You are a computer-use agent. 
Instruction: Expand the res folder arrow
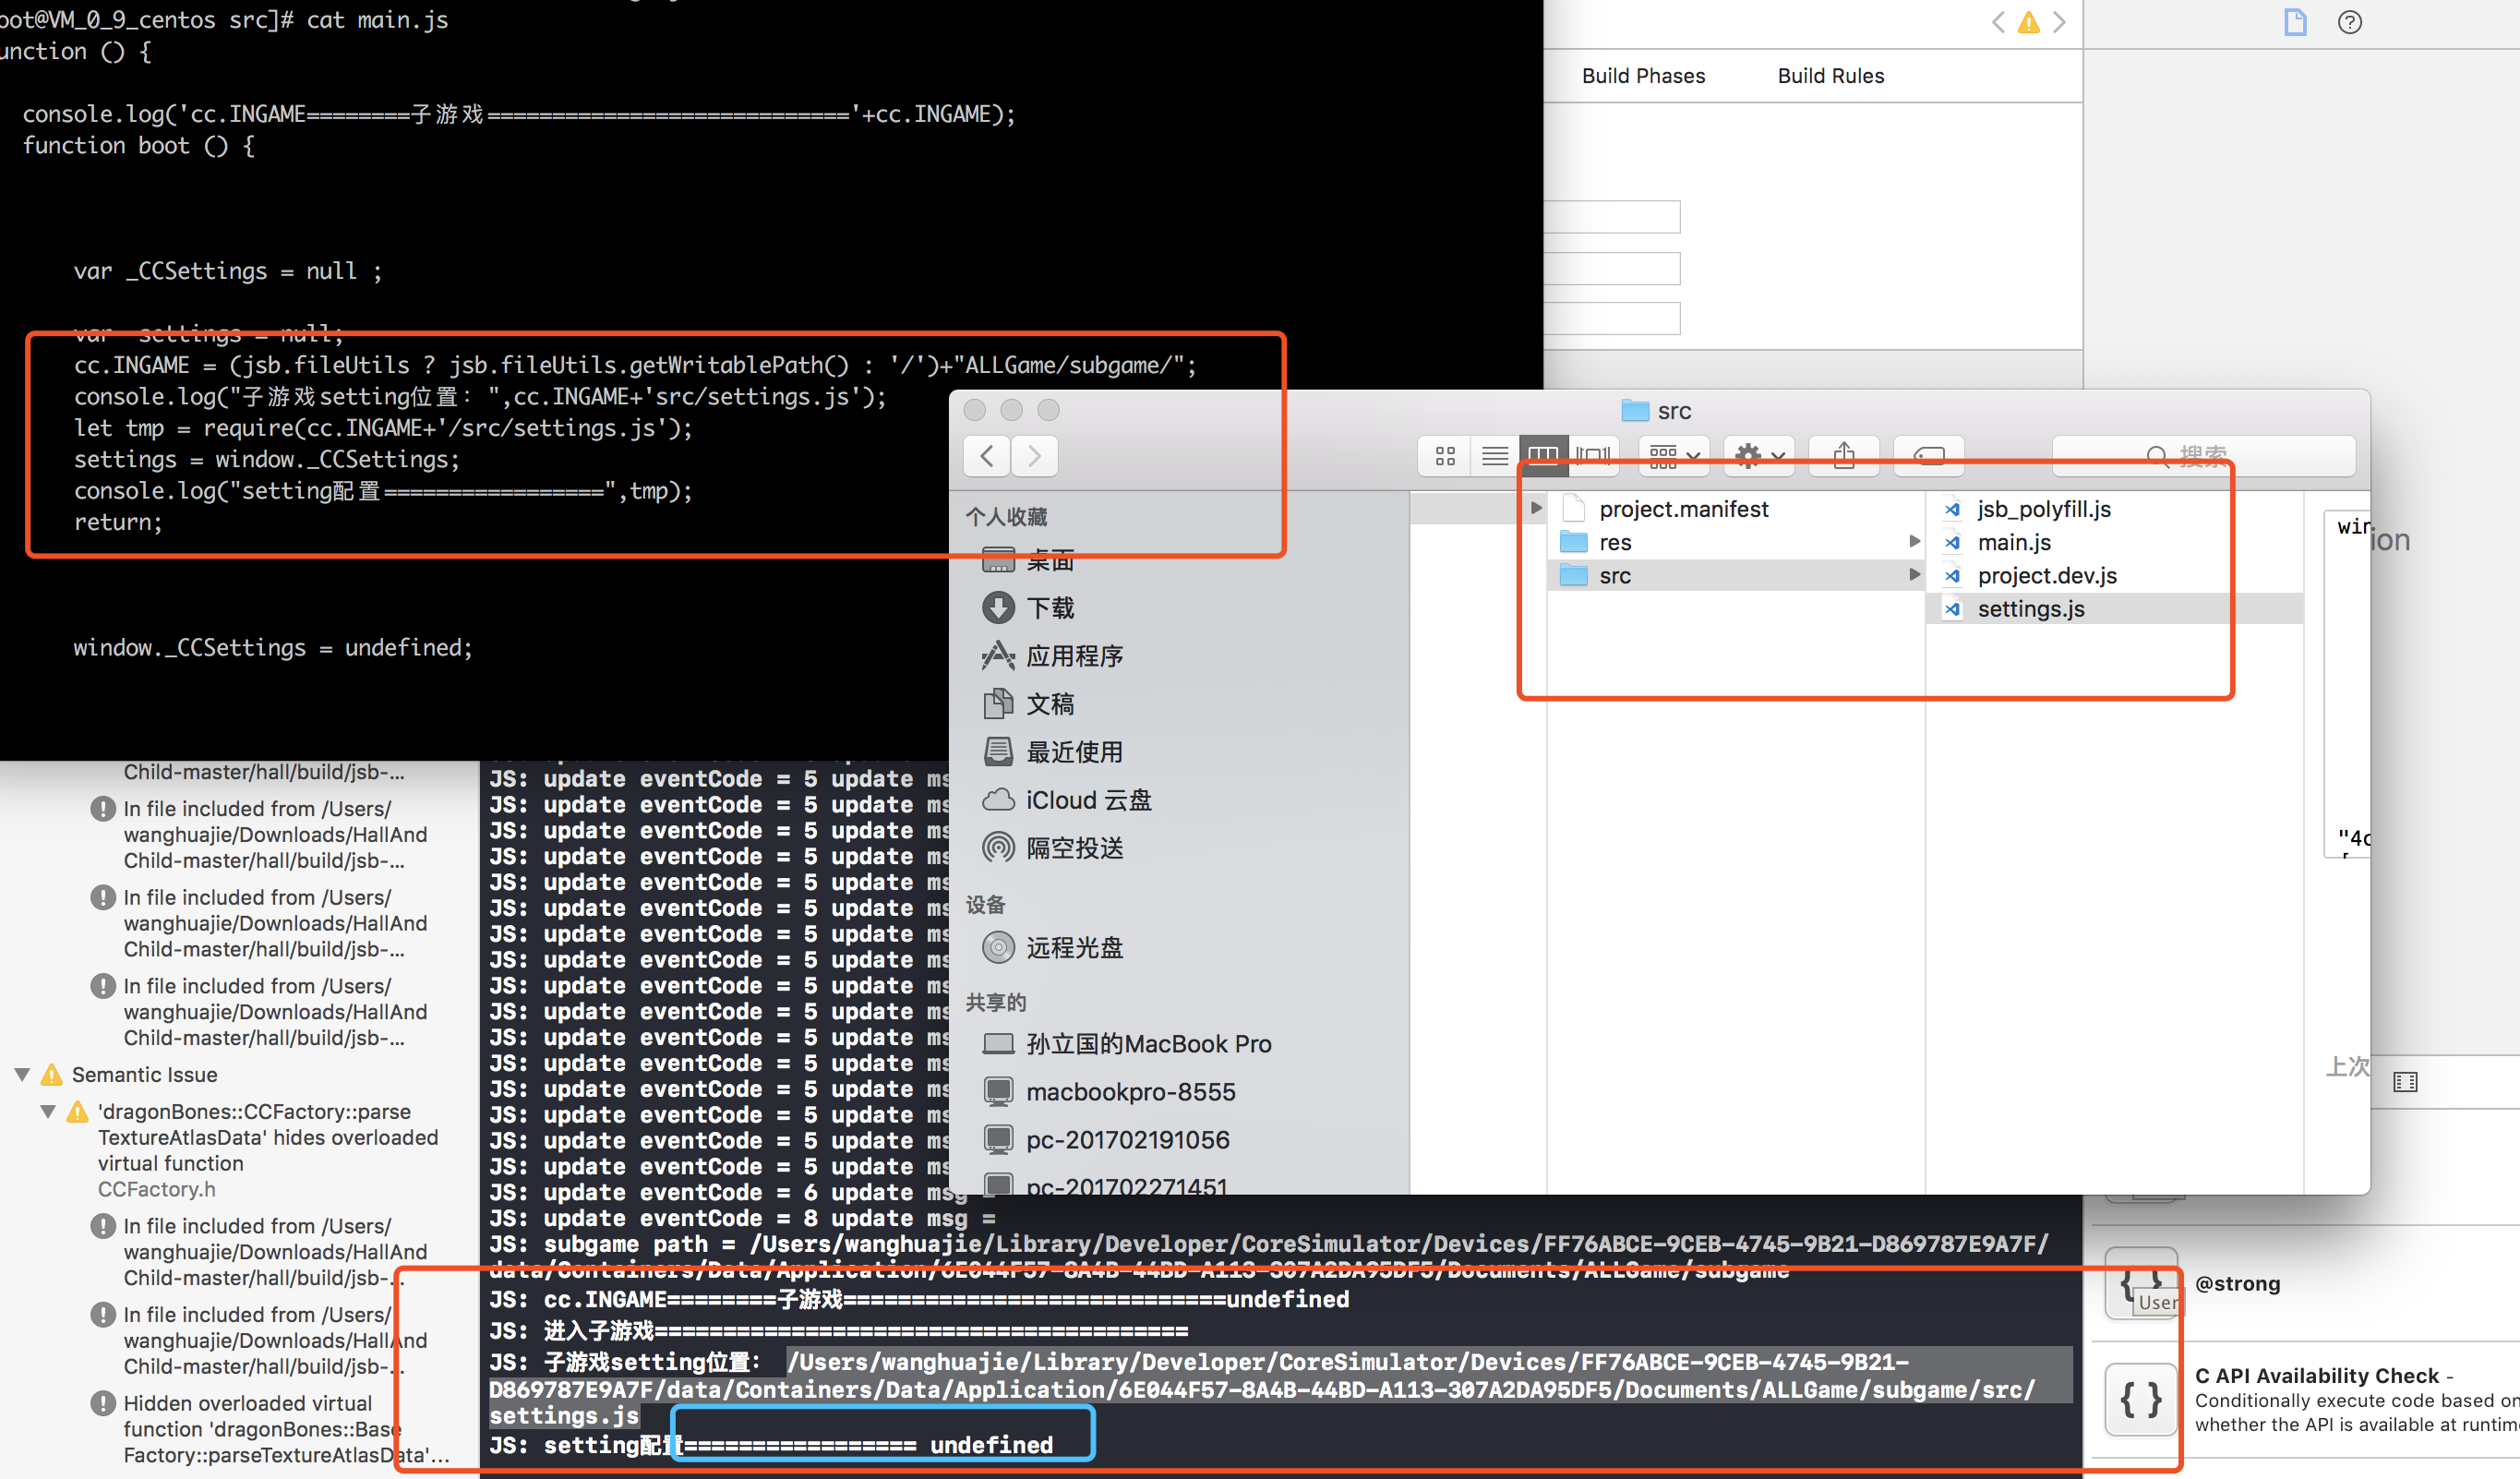[1914, 541]
